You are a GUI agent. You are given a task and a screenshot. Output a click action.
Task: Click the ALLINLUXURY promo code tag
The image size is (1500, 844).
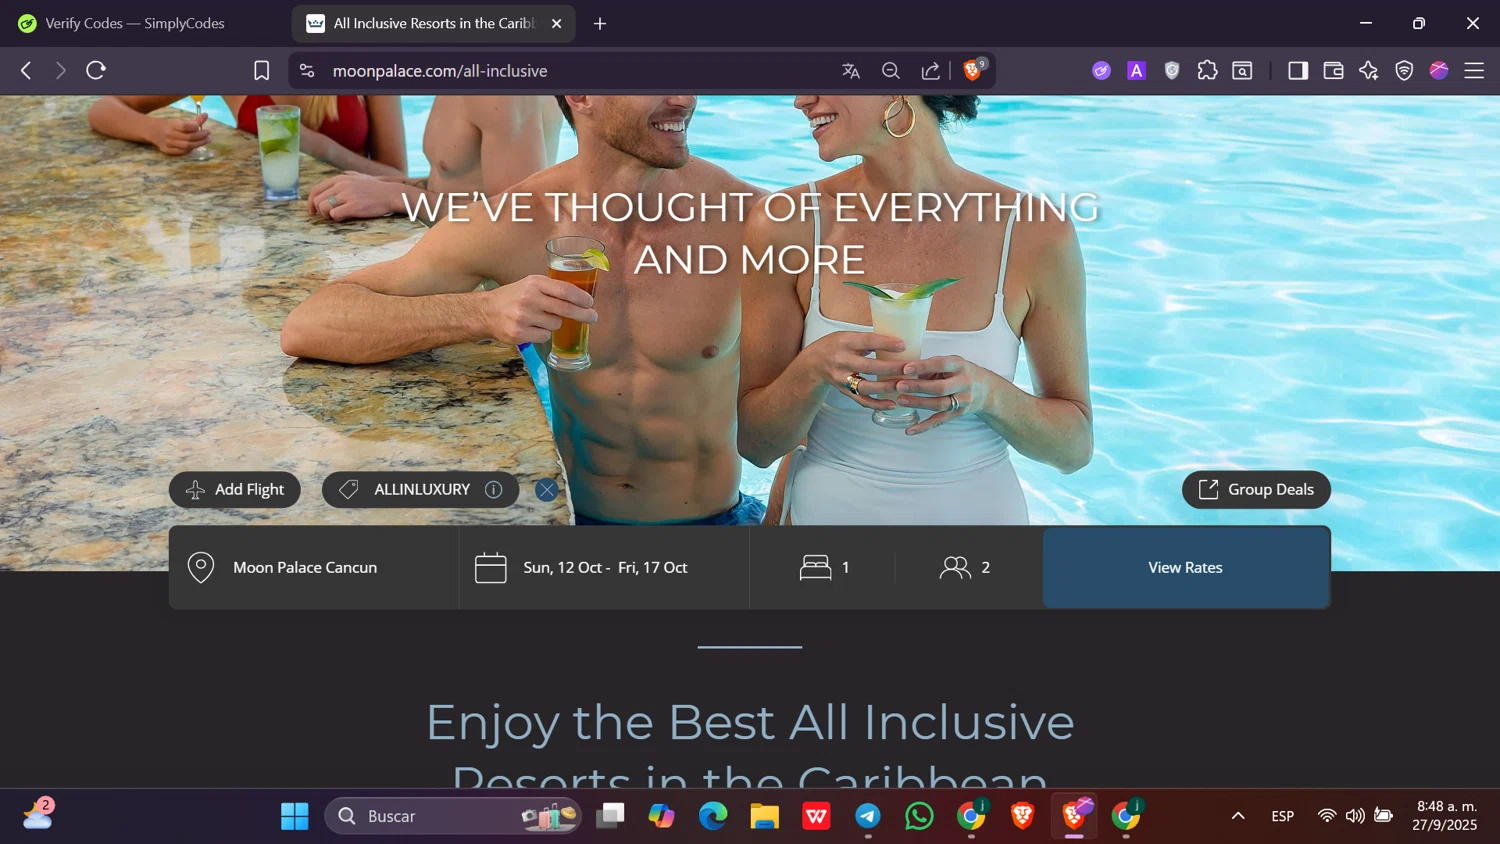tap(421, 489)
